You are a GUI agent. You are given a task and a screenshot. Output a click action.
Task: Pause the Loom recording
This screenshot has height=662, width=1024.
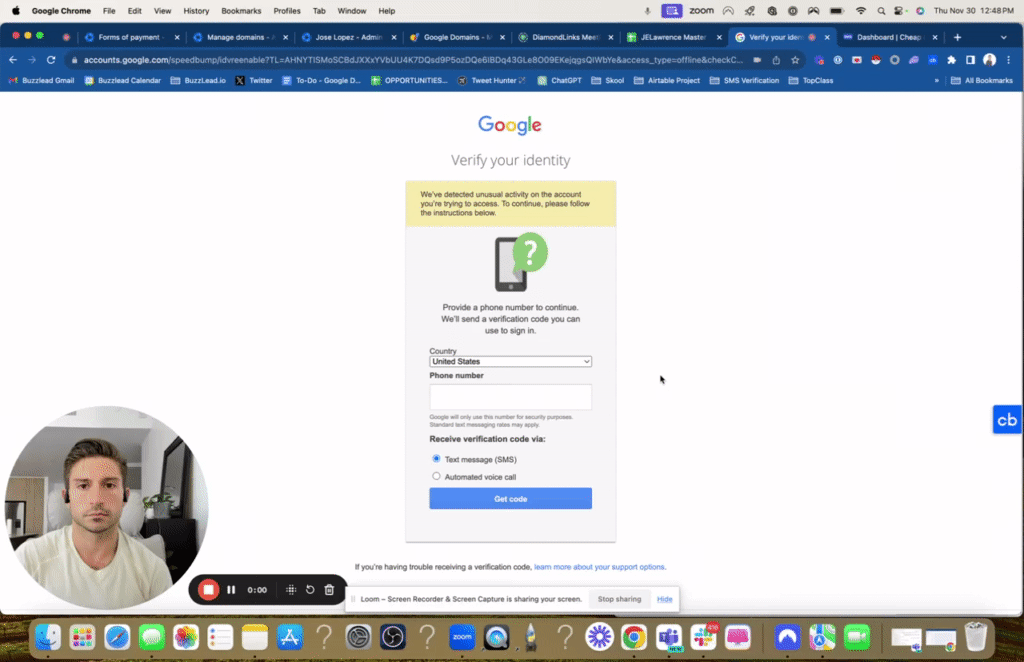tap(231, 589)
